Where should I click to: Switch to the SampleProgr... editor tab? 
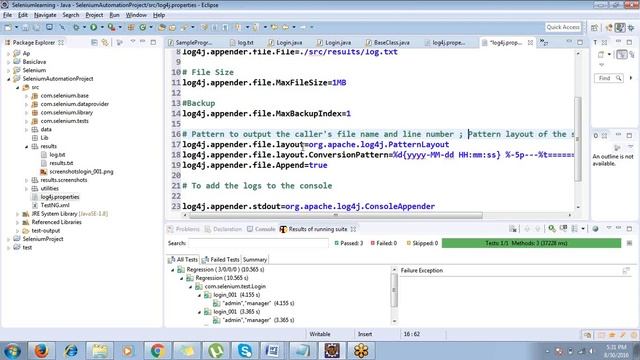point(190,42)
